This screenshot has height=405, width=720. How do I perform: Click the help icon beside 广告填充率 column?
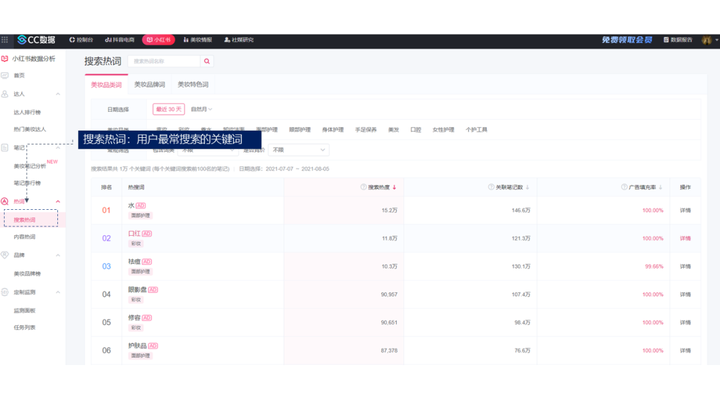click(624, 187)
